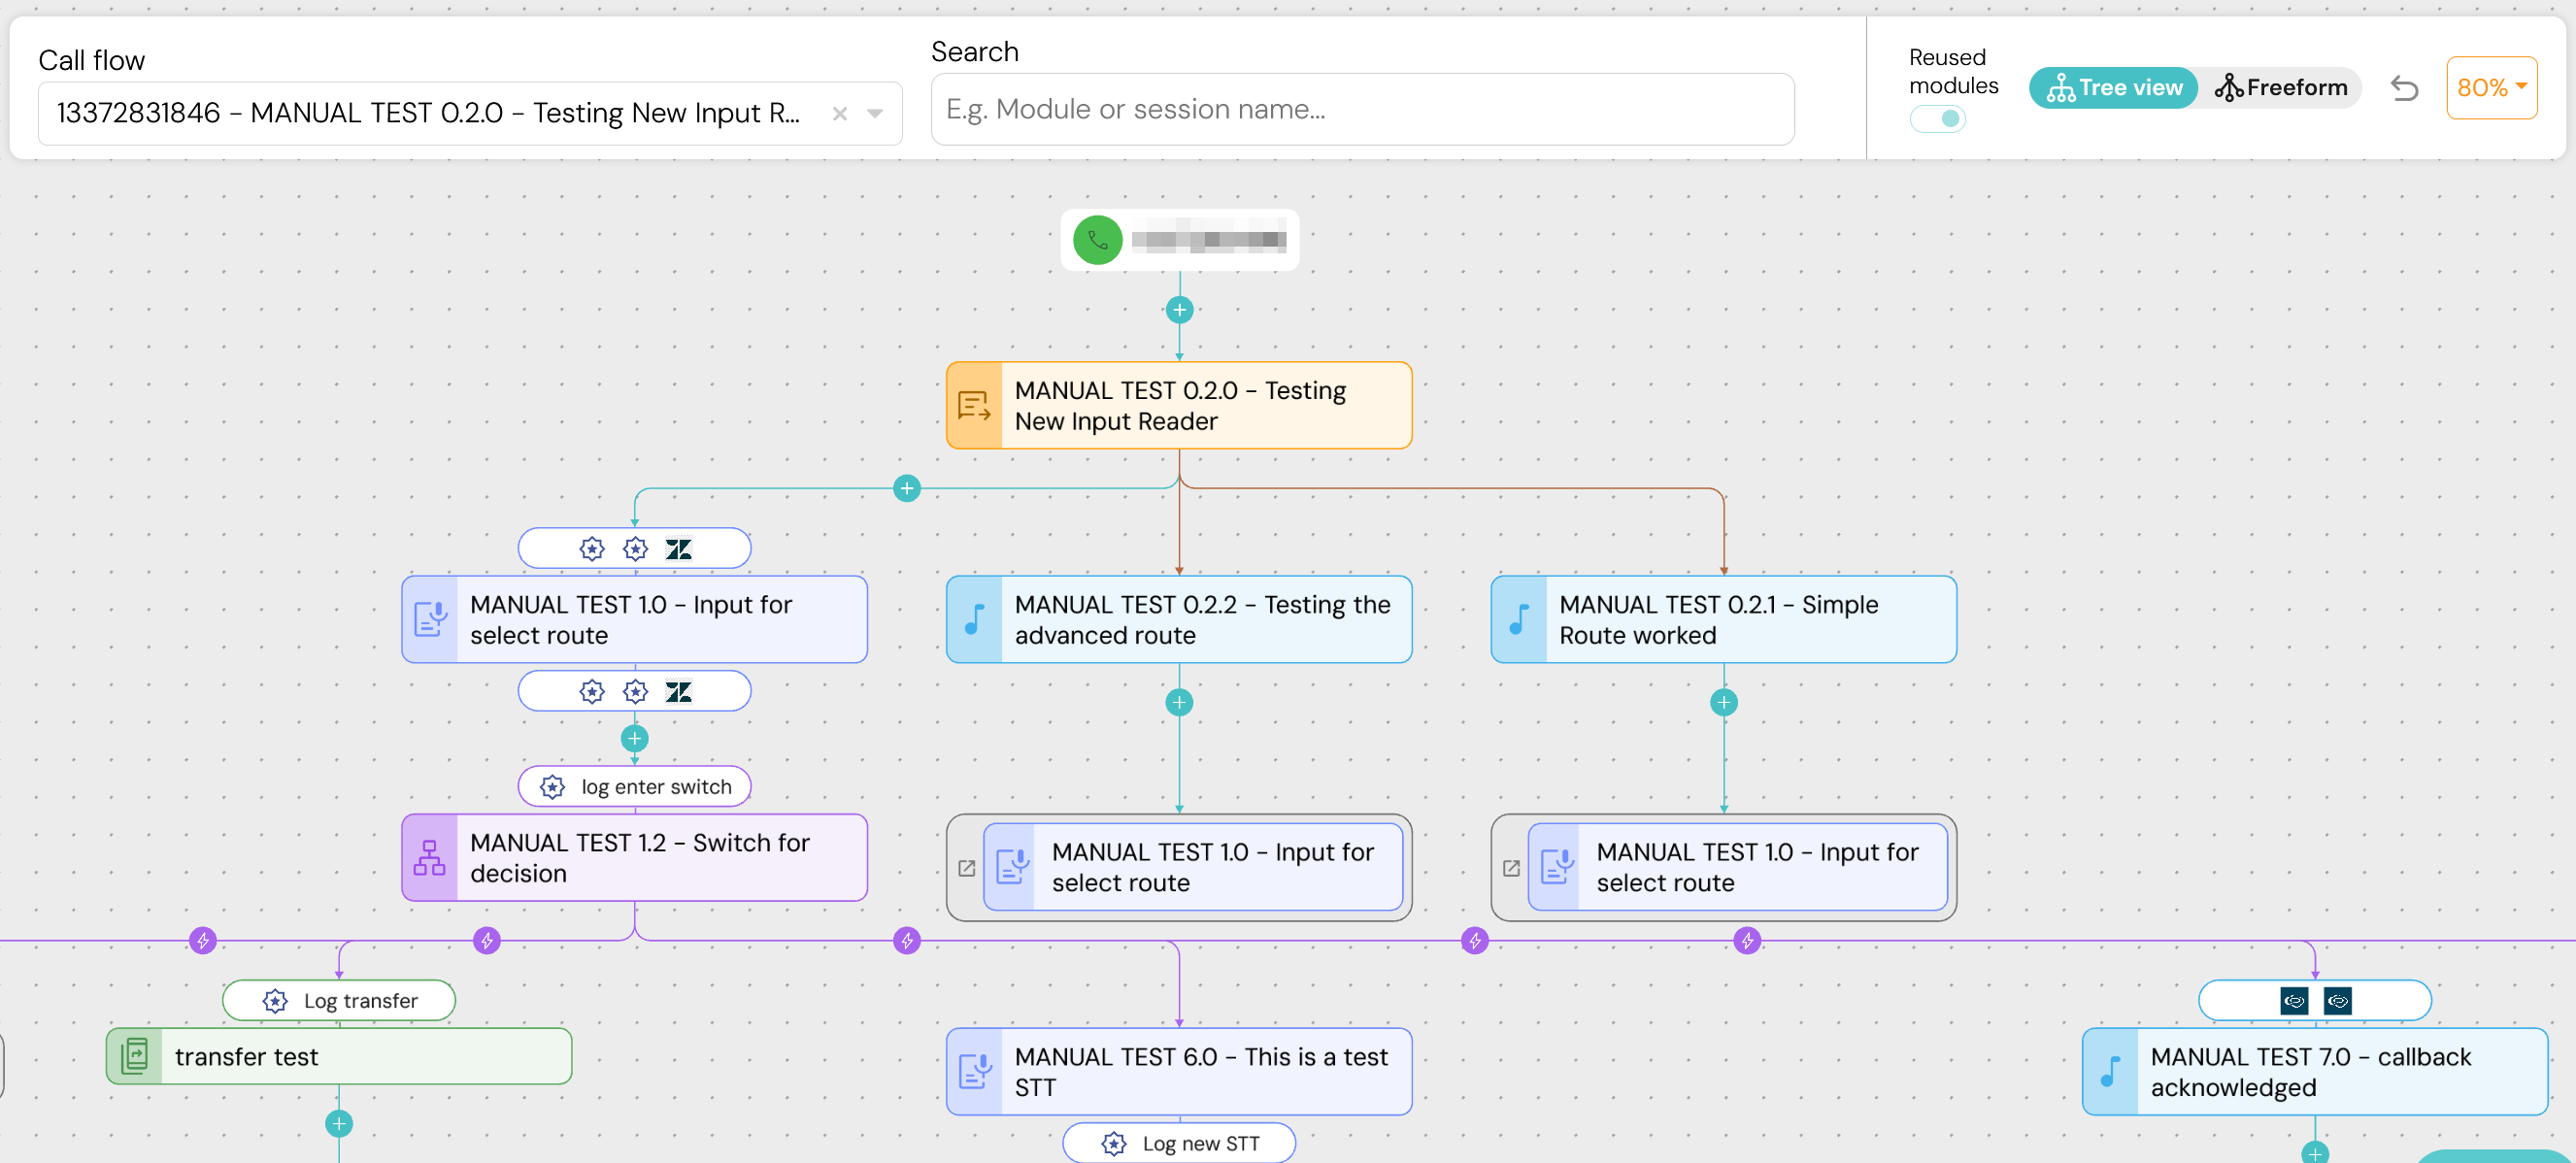
Task: Click the Switch for decision module icon
Action: (x=430, y=858)
